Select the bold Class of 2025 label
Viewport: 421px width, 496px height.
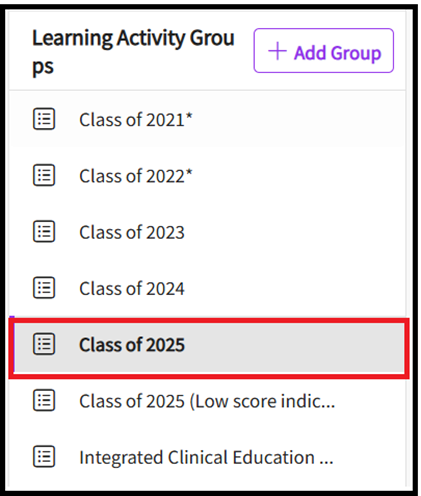point(132,345)
